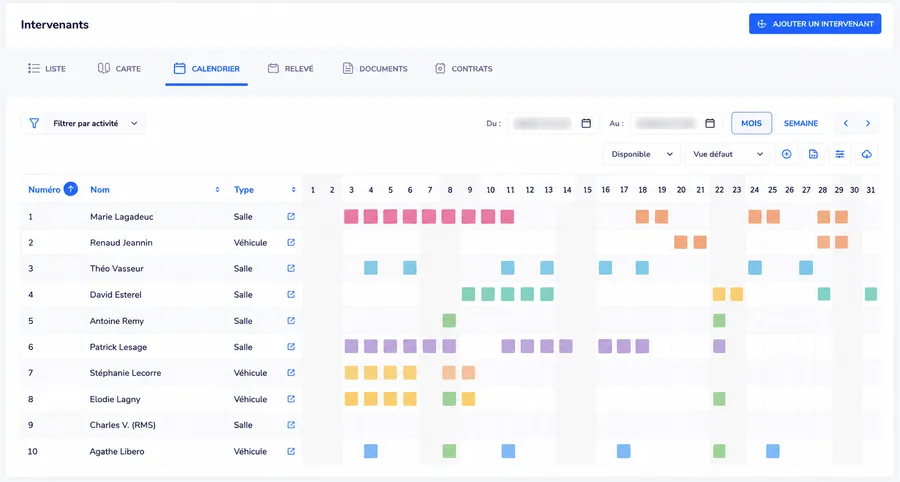
Task: Click Agathe Libero's blue block on day 17
Action: pos(623,451)
